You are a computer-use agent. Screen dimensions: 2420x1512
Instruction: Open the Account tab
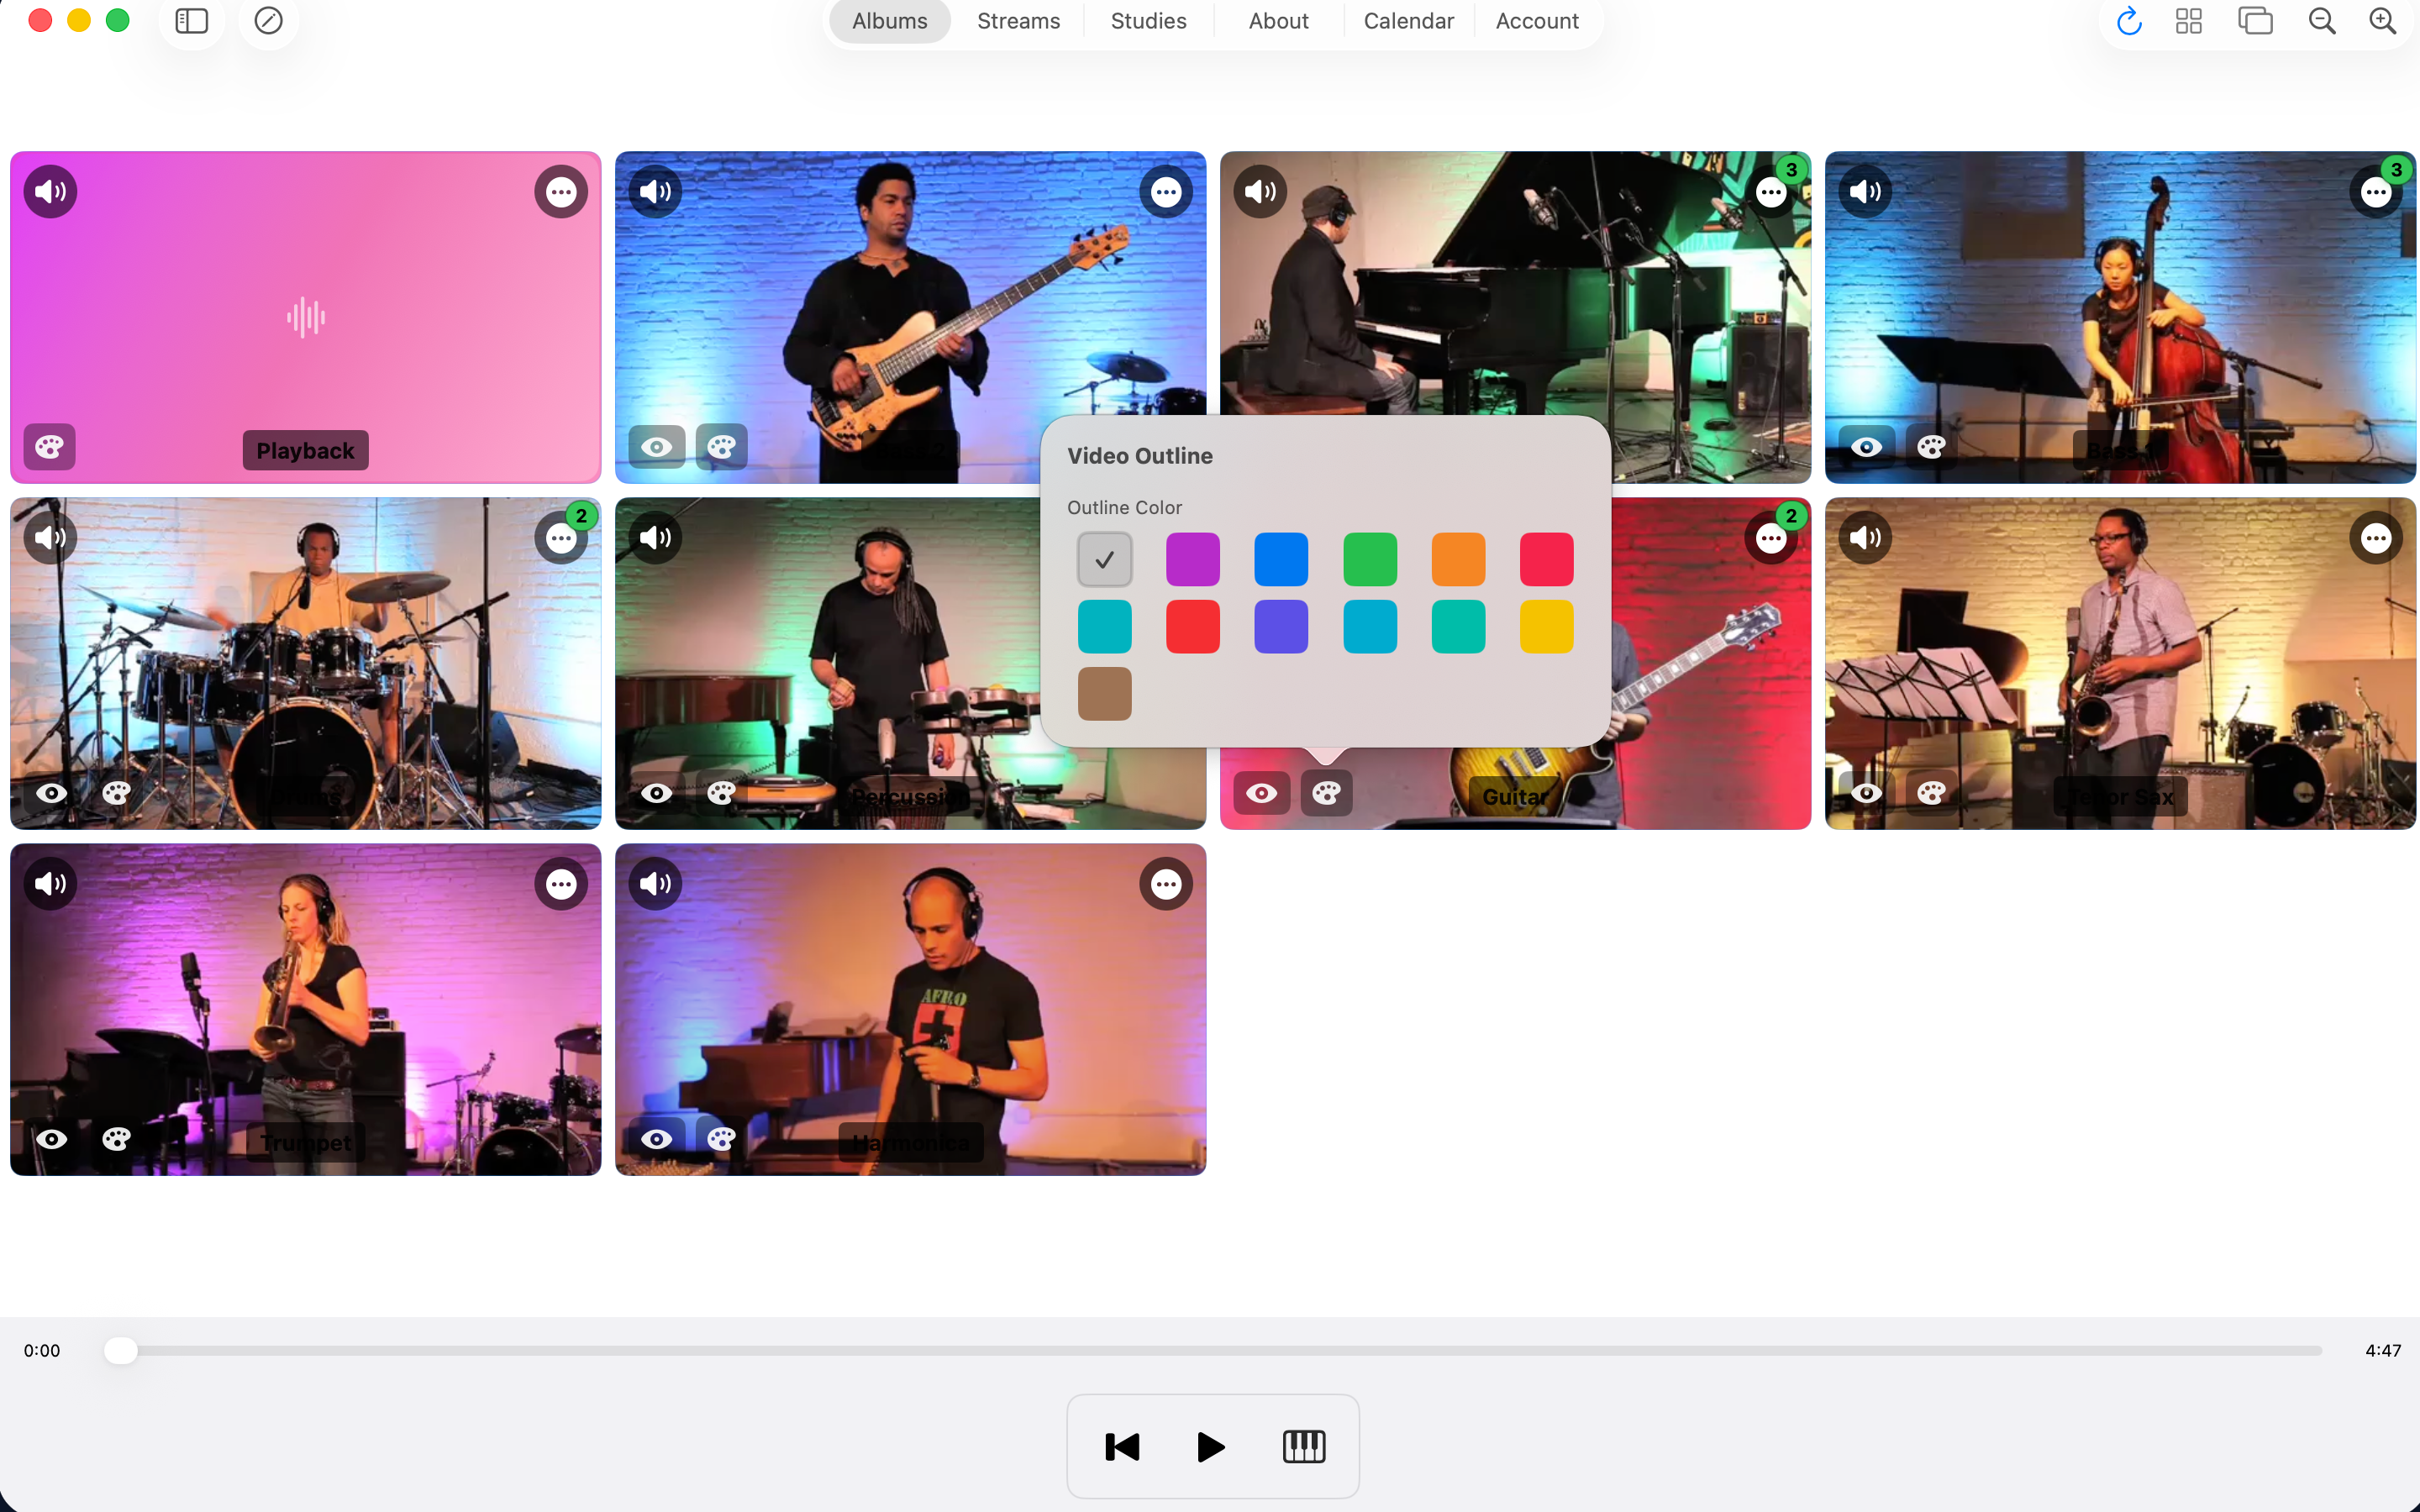(1537, 21)
